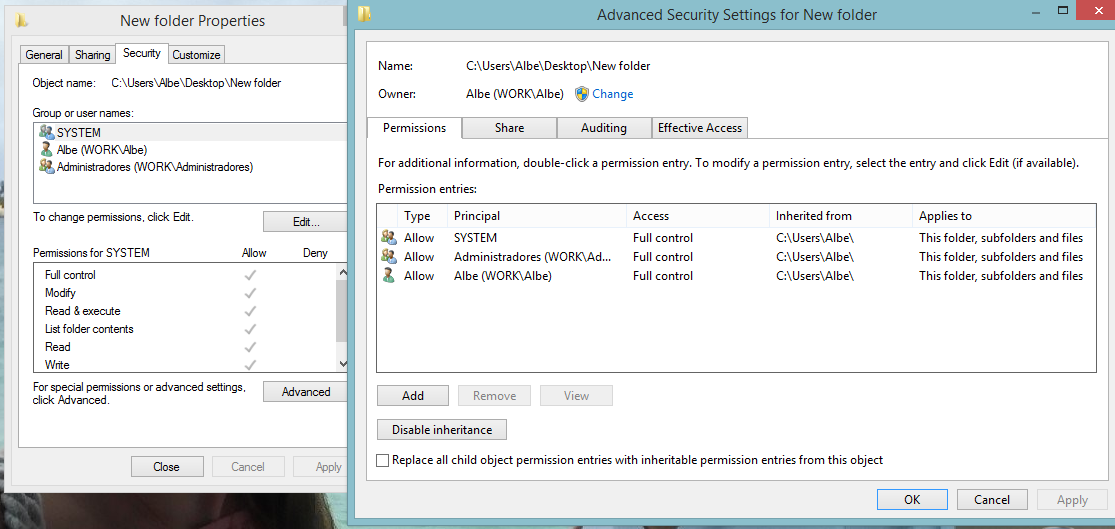Open the Customize tab in Properties
Screen dimensions: 1115x529
[x=197, y=55]
